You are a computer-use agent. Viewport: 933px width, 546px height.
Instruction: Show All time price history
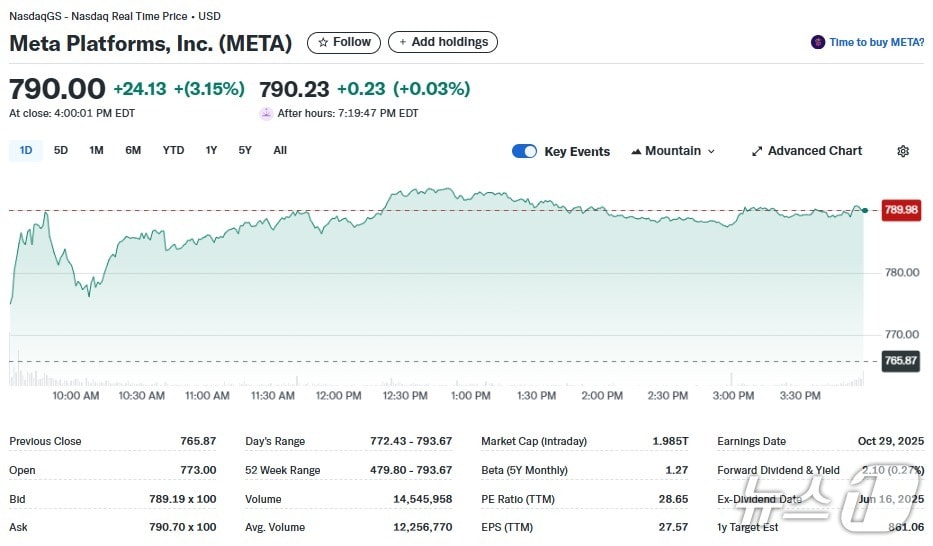(280, 150)
